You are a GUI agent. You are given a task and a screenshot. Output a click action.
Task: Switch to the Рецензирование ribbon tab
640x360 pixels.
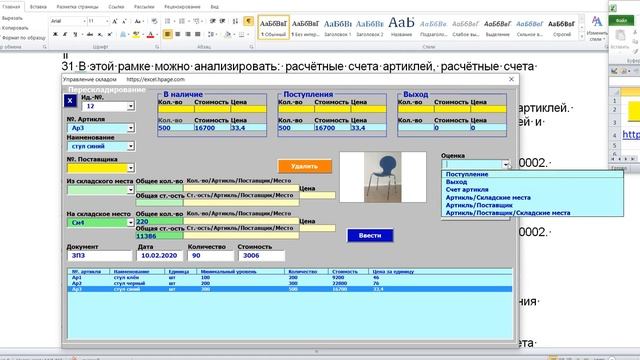[x=182, y=7]
